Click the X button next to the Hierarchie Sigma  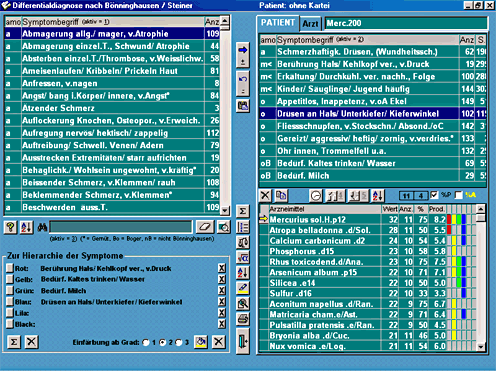[x=31, y=342]
